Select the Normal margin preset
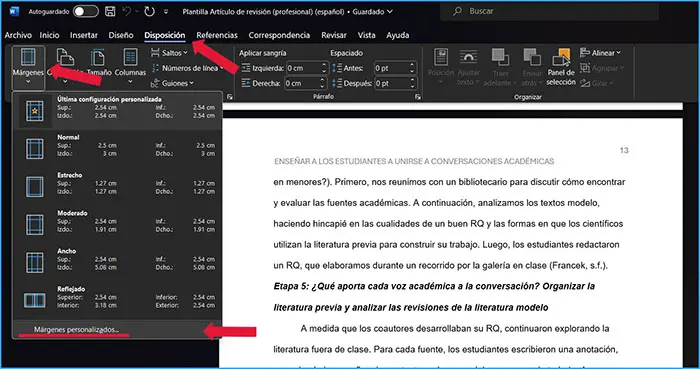This screenshot has width=700, height=369. (117, 149)
